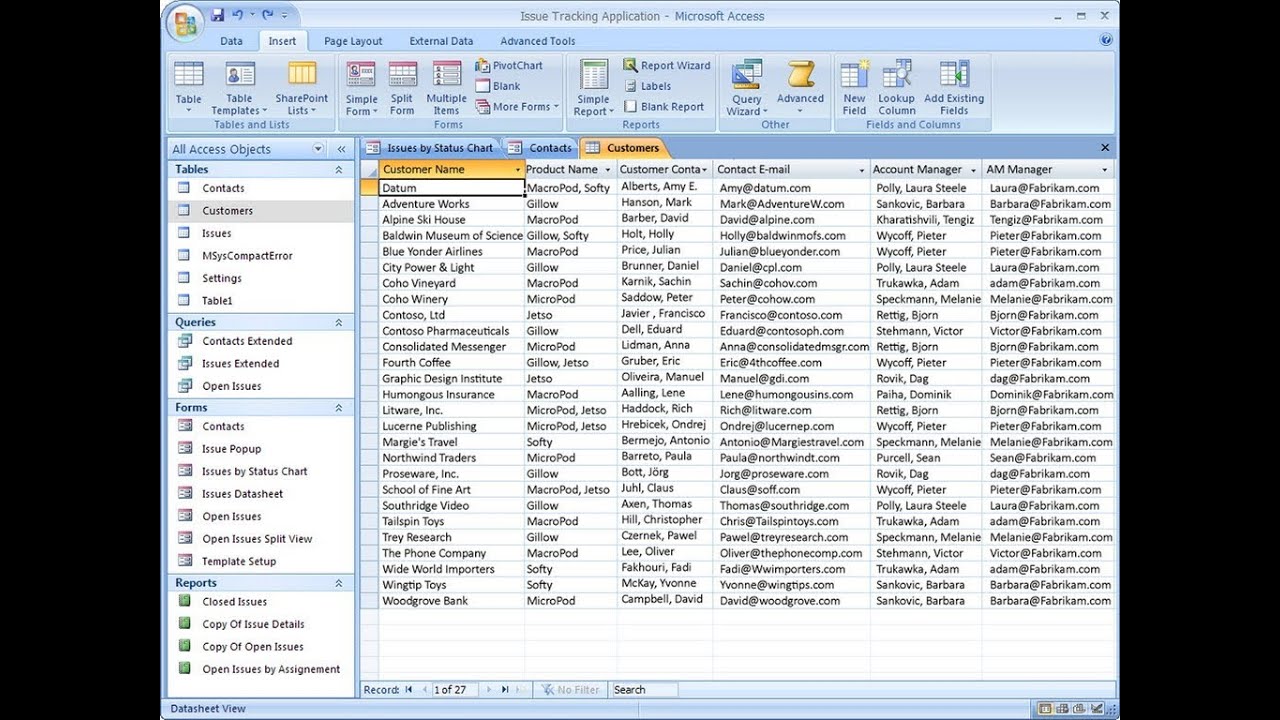Collapse the Reports group
The image size is (1280, 720).
coord(338,583)
